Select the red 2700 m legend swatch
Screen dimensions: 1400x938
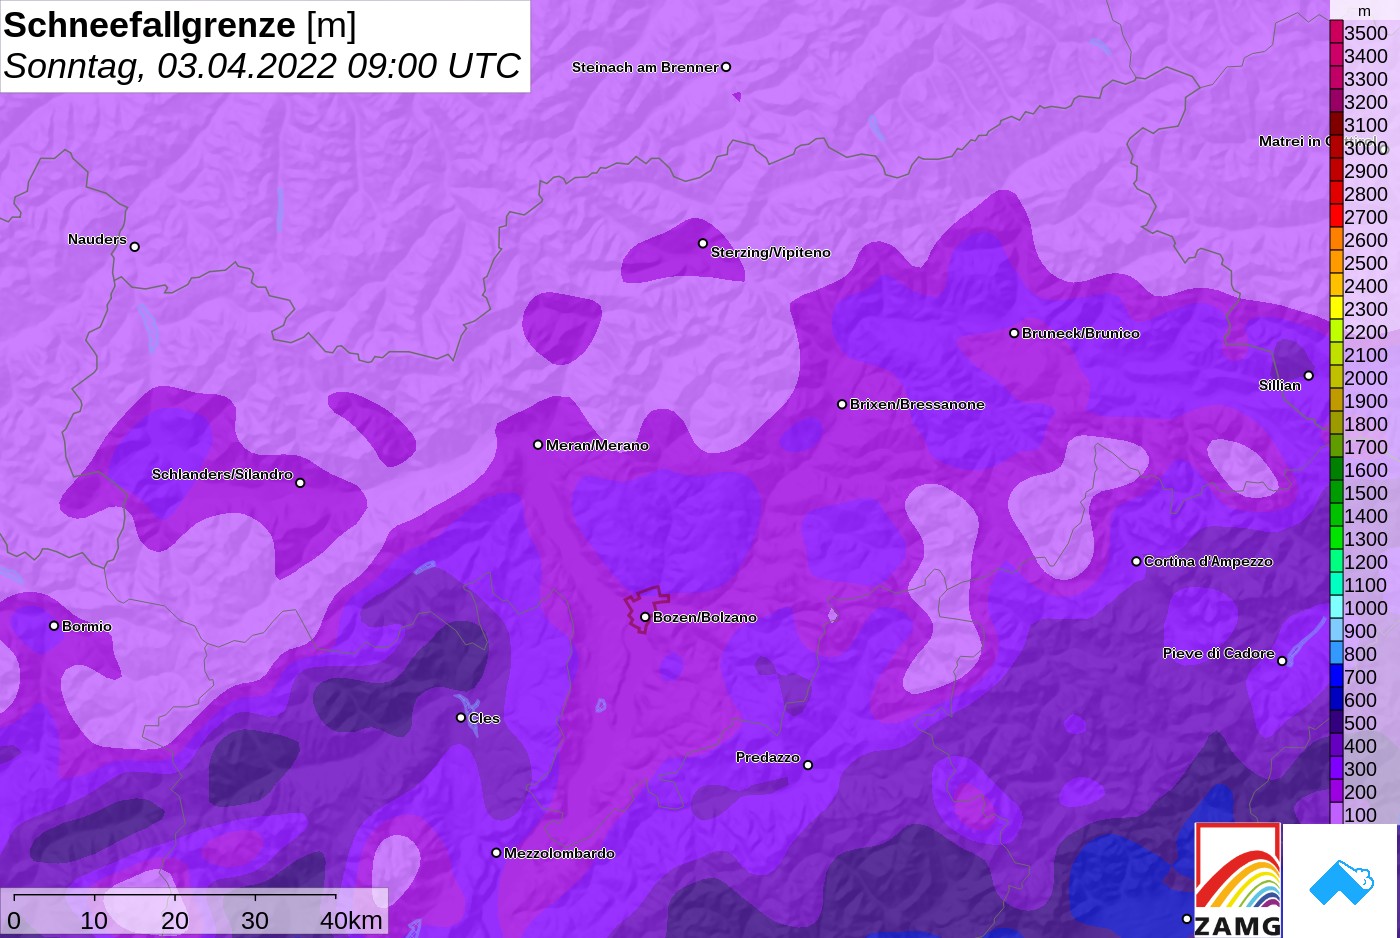pyautogui.click(x=1336, y=216)
